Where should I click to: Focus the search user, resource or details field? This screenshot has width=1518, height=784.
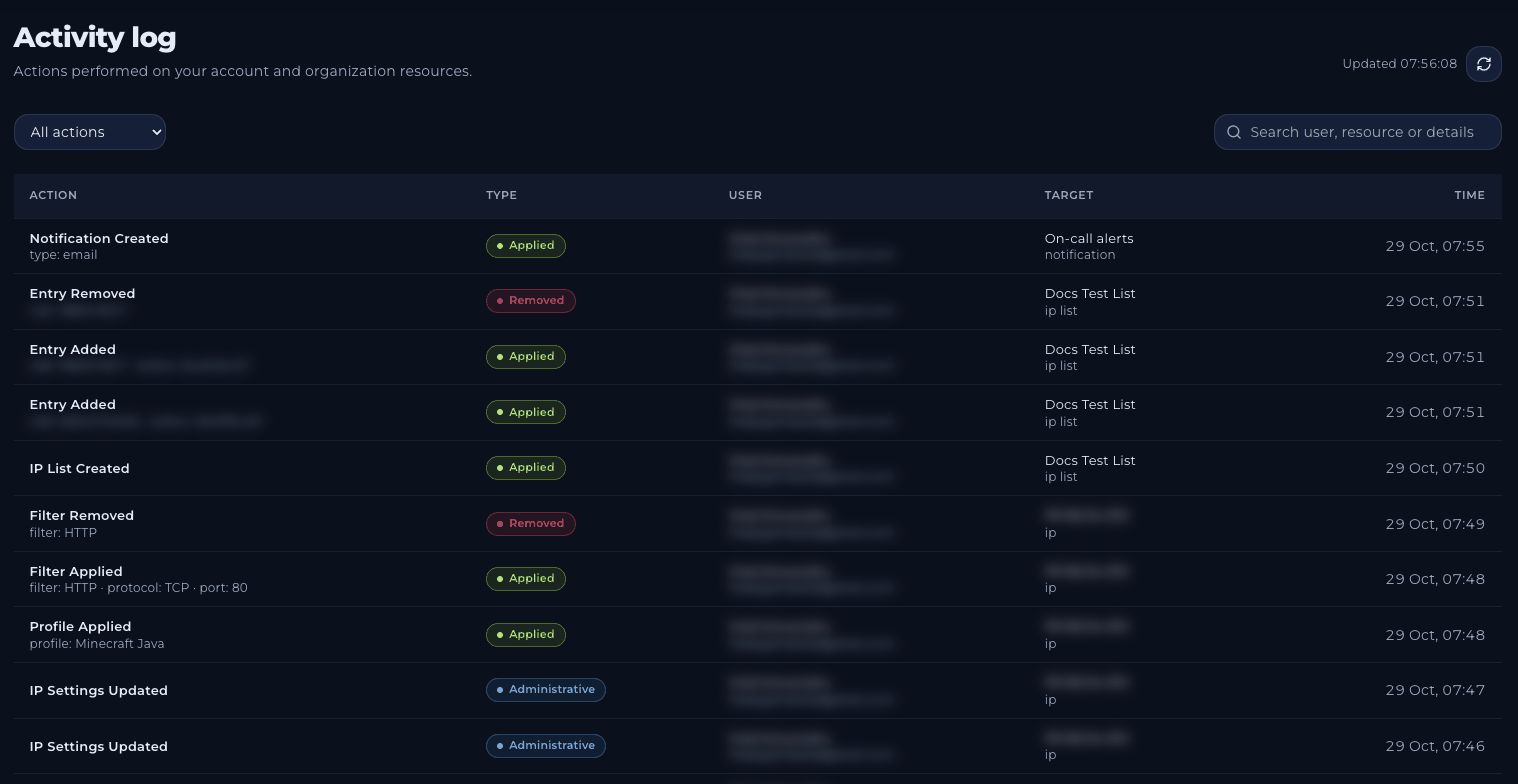[1358, 132]
